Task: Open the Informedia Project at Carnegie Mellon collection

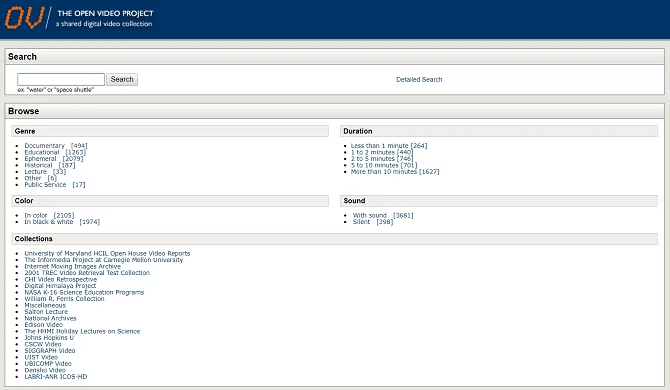Action: tap(104, 260)
